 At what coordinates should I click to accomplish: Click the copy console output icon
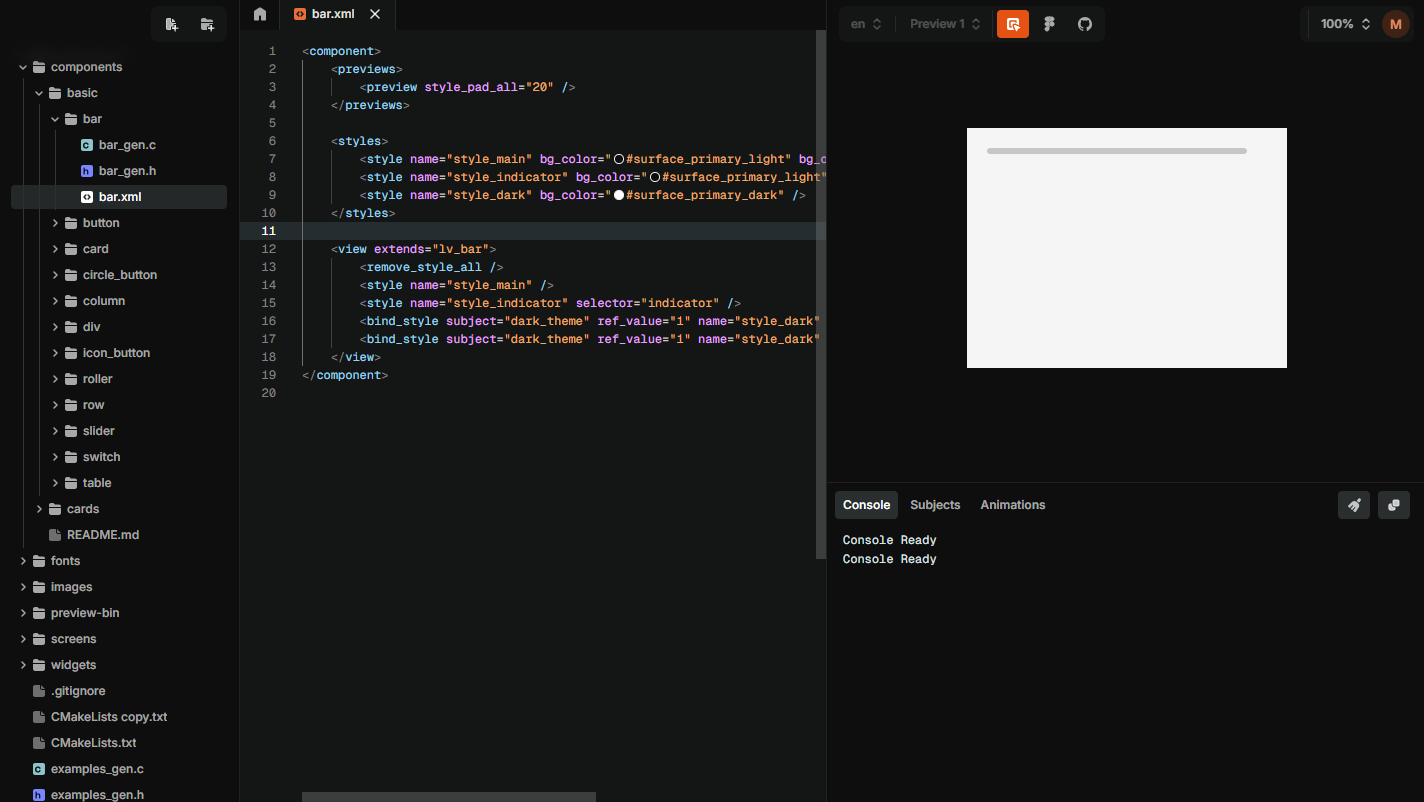[x=1394, y=505]
